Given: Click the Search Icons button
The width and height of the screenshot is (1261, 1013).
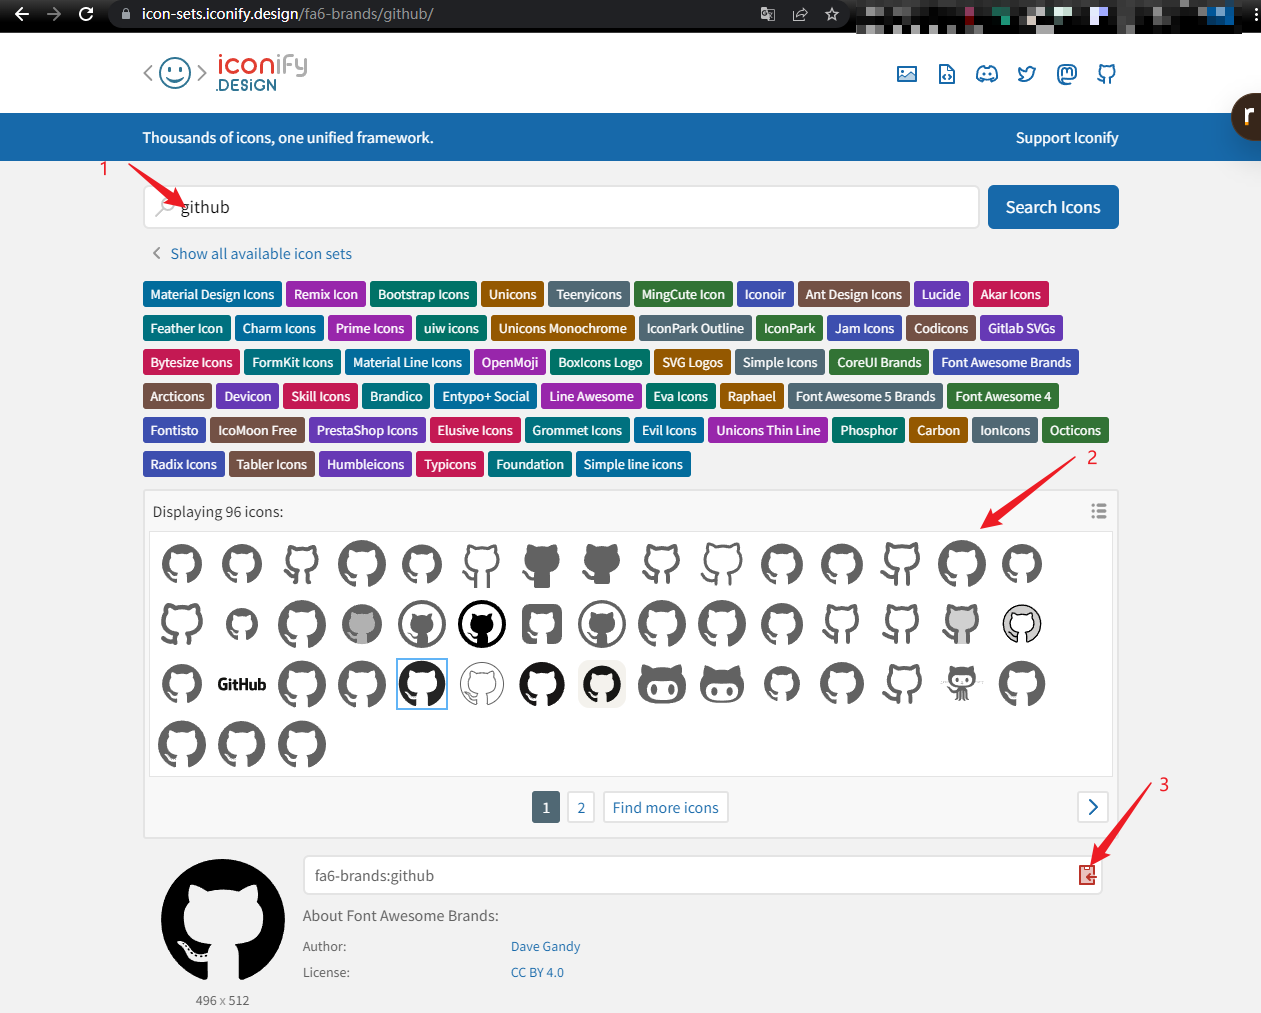Looking at the screenshot, I should click(1053, 207).
